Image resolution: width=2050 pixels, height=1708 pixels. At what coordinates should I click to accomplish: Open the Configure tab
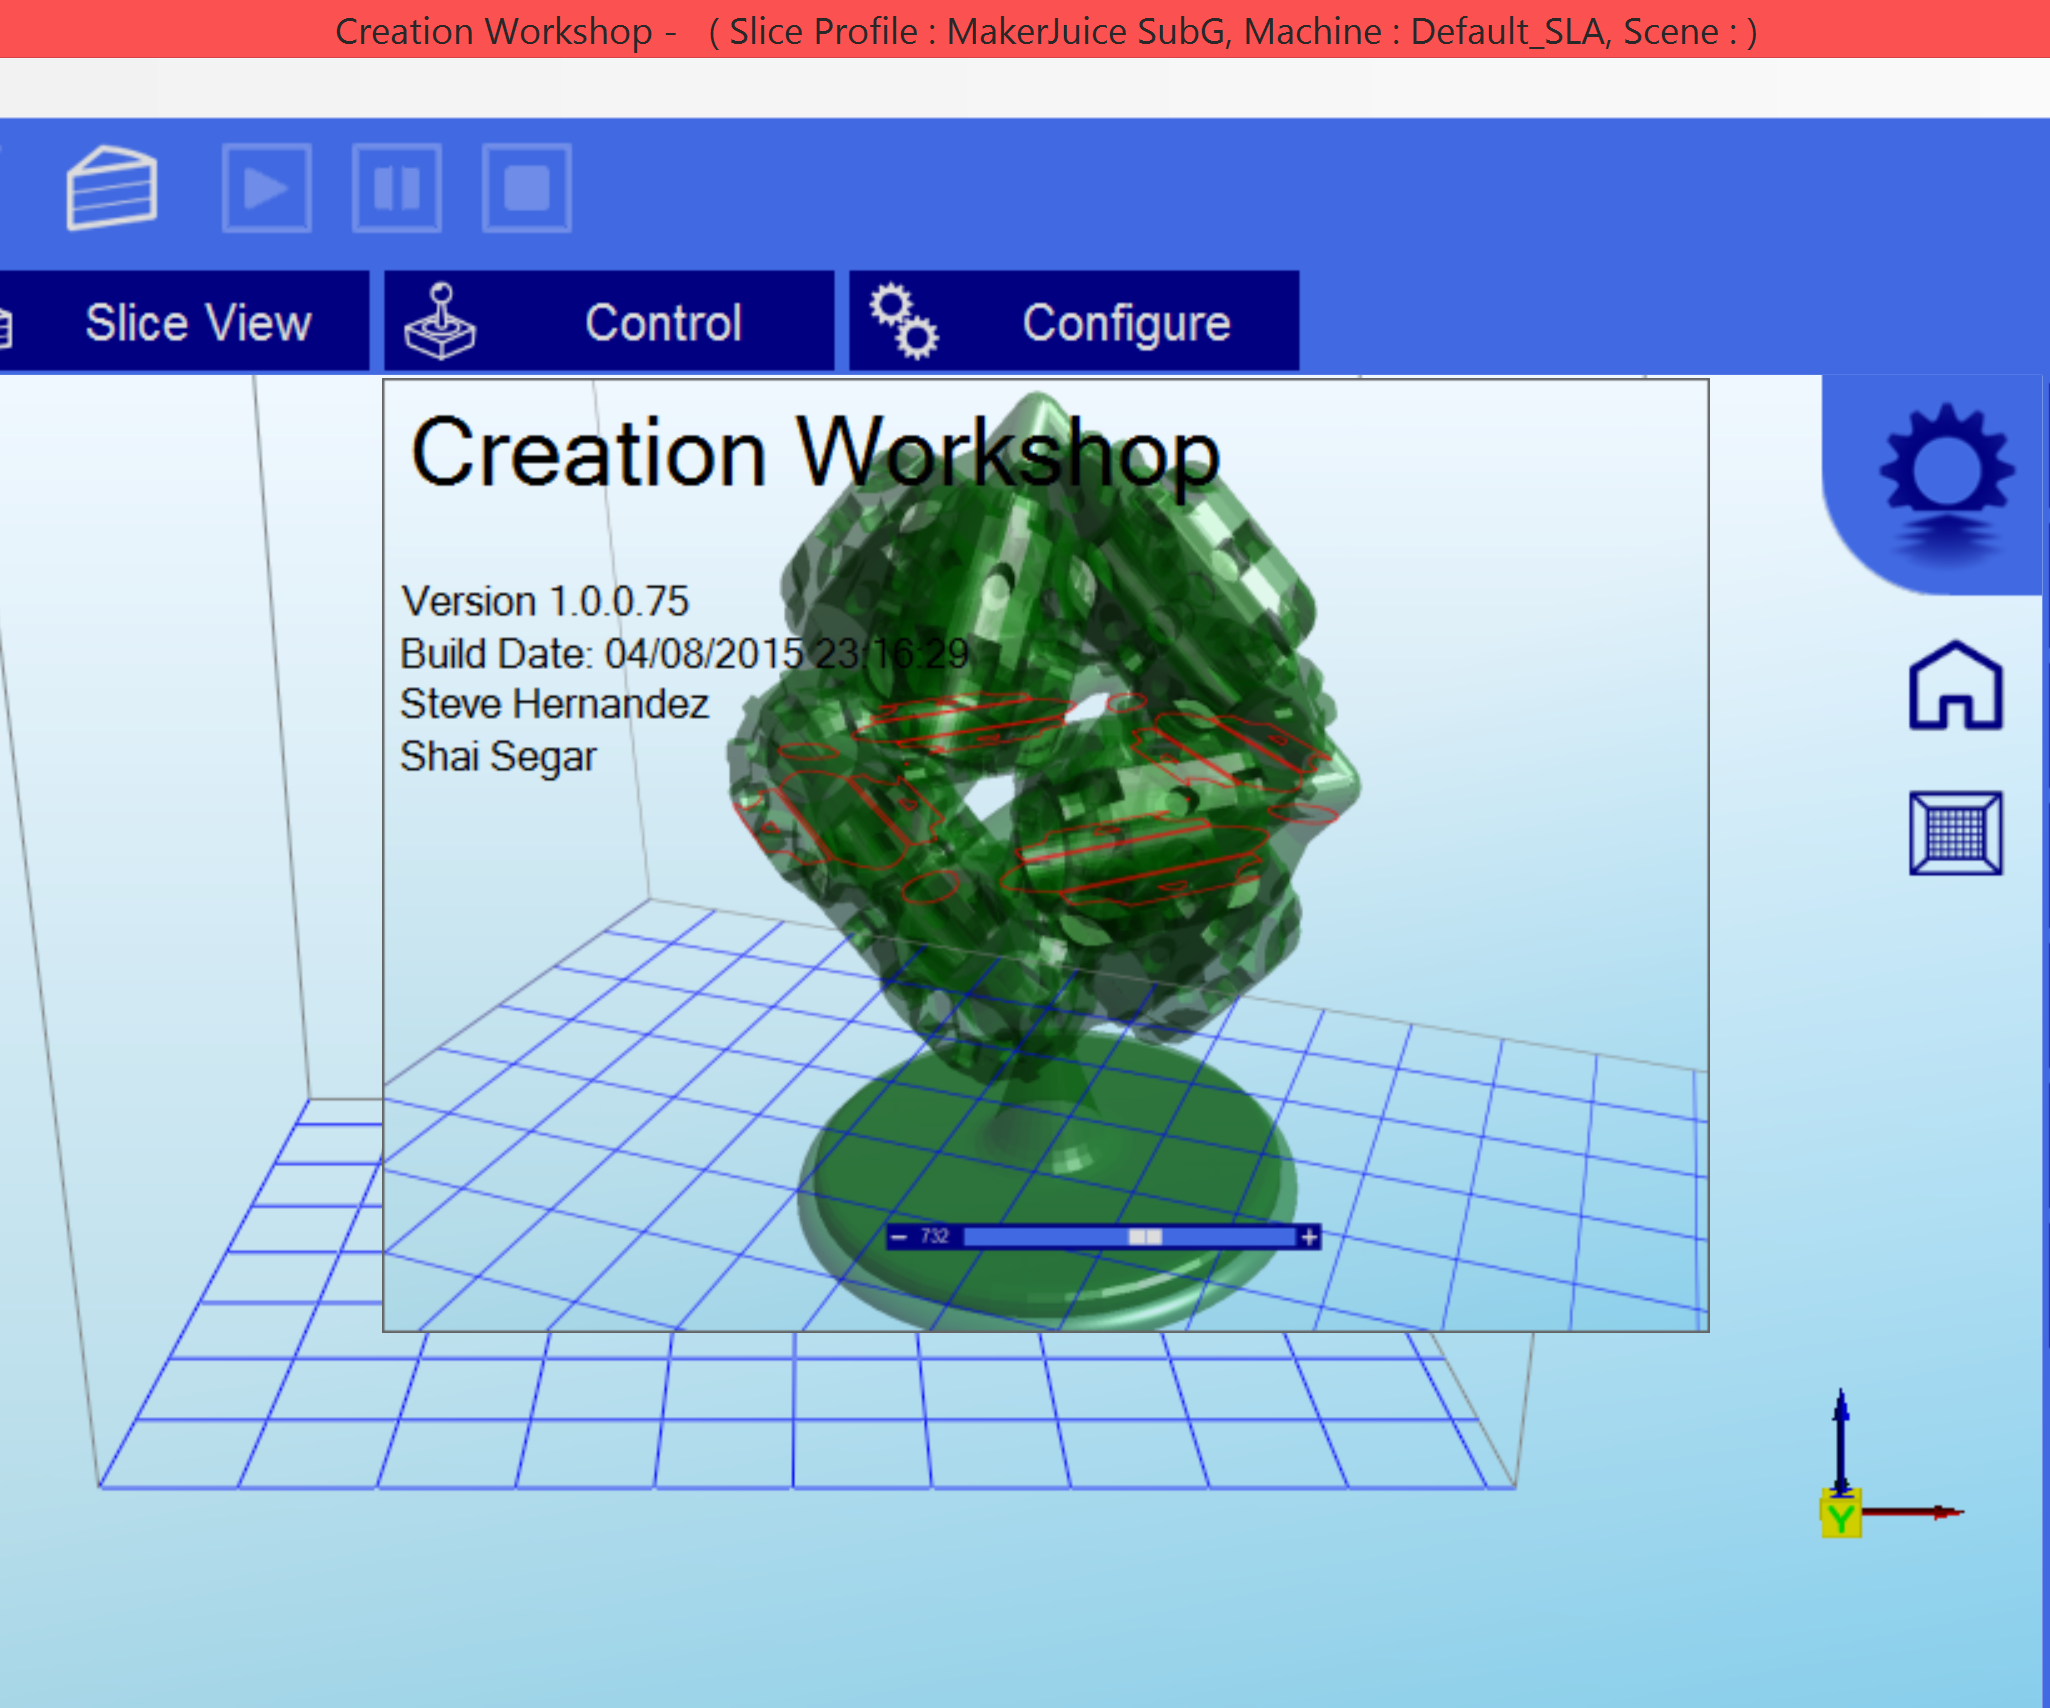pyautogui.click(x=1125, y=323)
